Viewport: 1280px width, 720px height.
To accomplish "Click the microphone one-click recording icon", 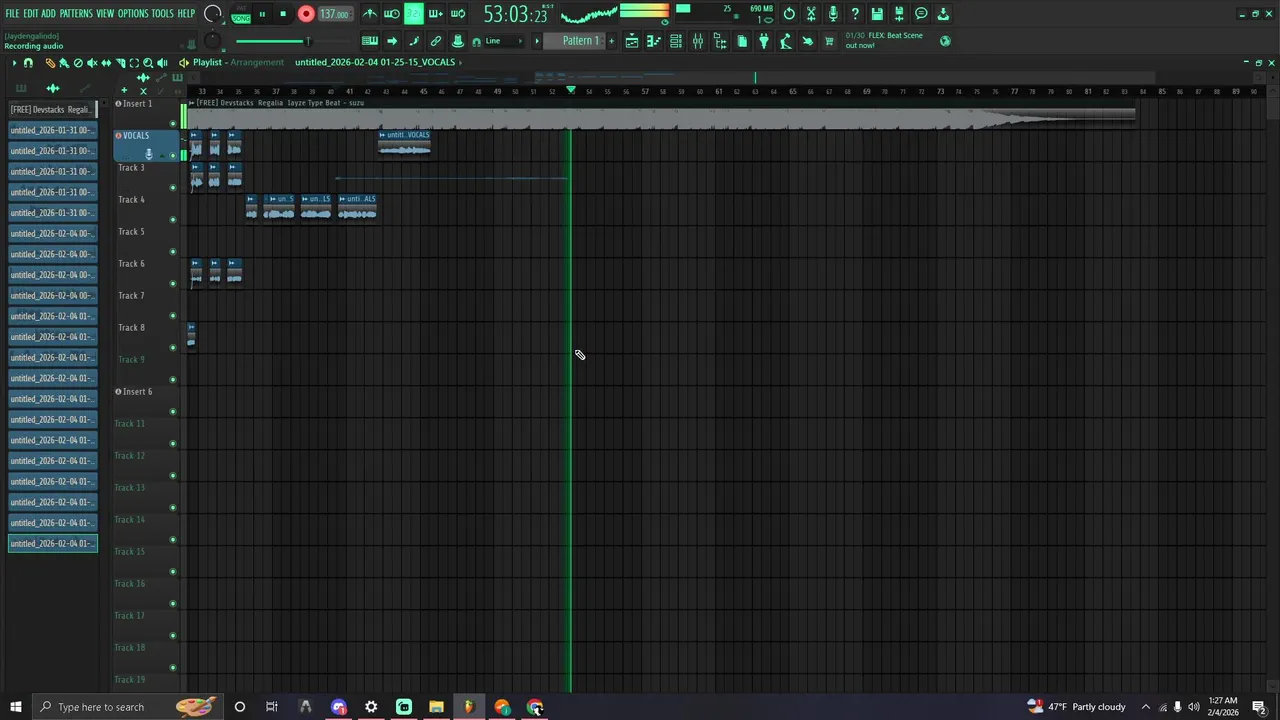I will (x=833, y=14).
